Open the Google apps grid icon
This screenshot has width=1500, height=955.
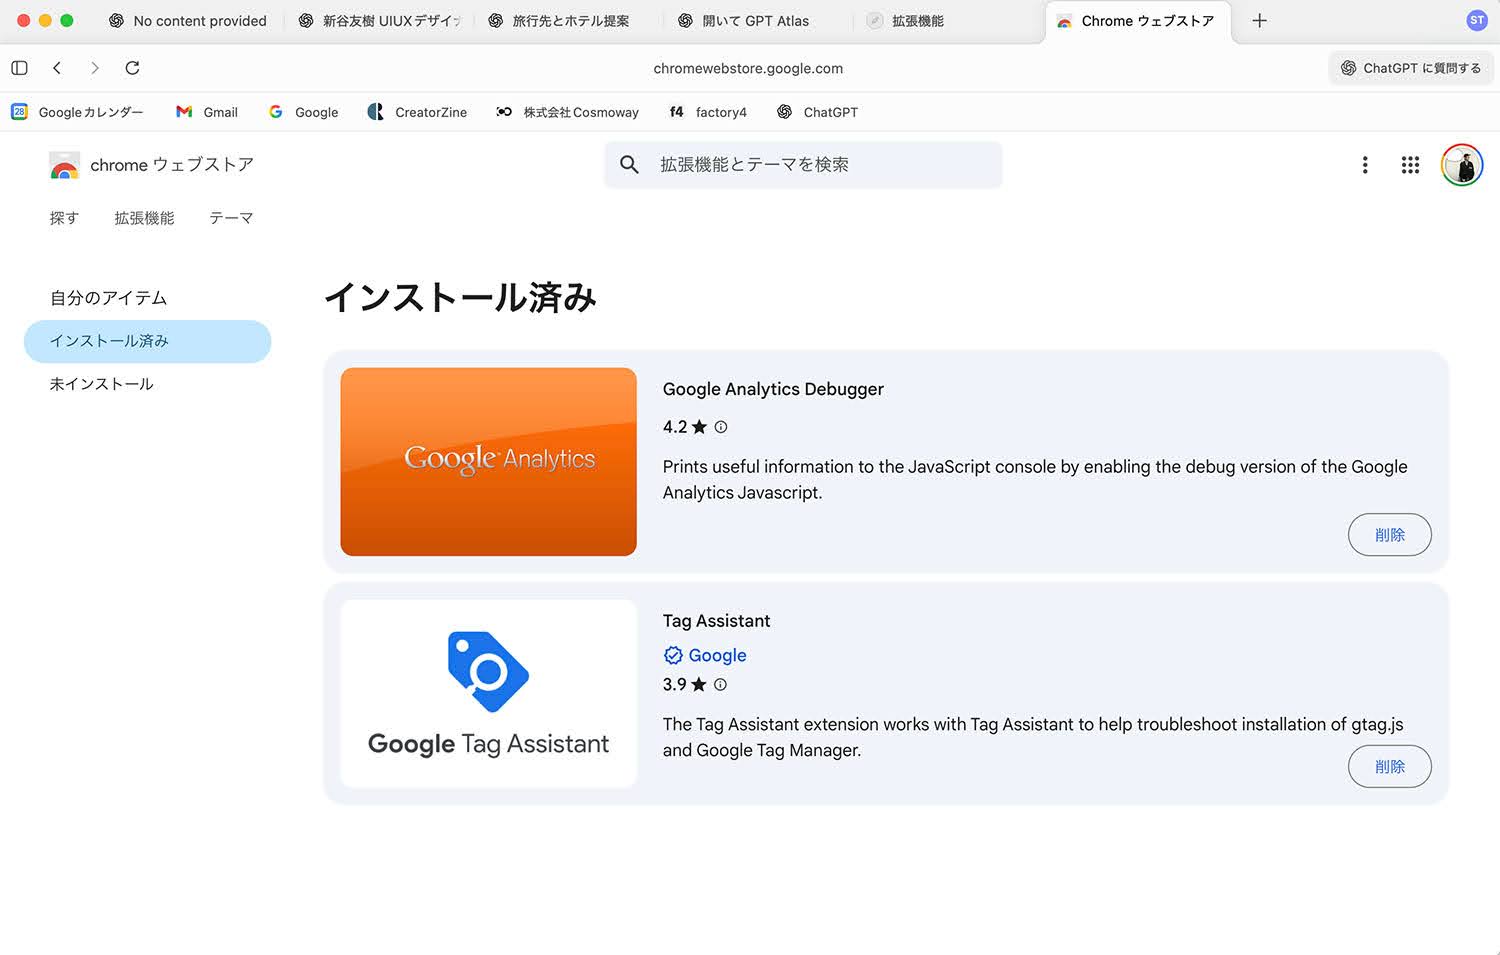1410,165
